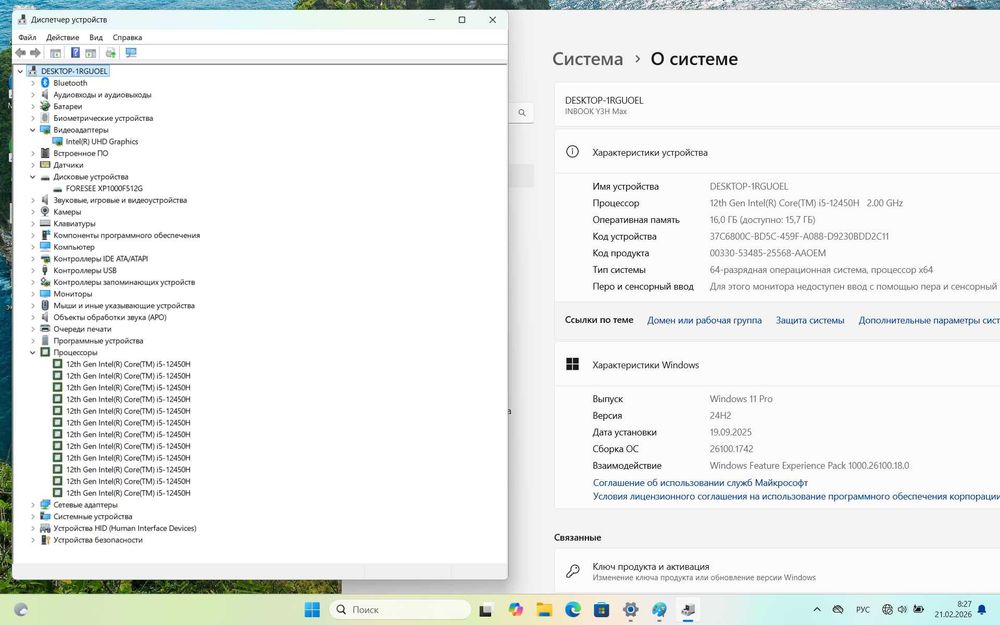The image size is (1000, 625).
Task: Expand Аудиовходы и аудиовыходы category
Action: pyautogui.click(x=33, y=94)
